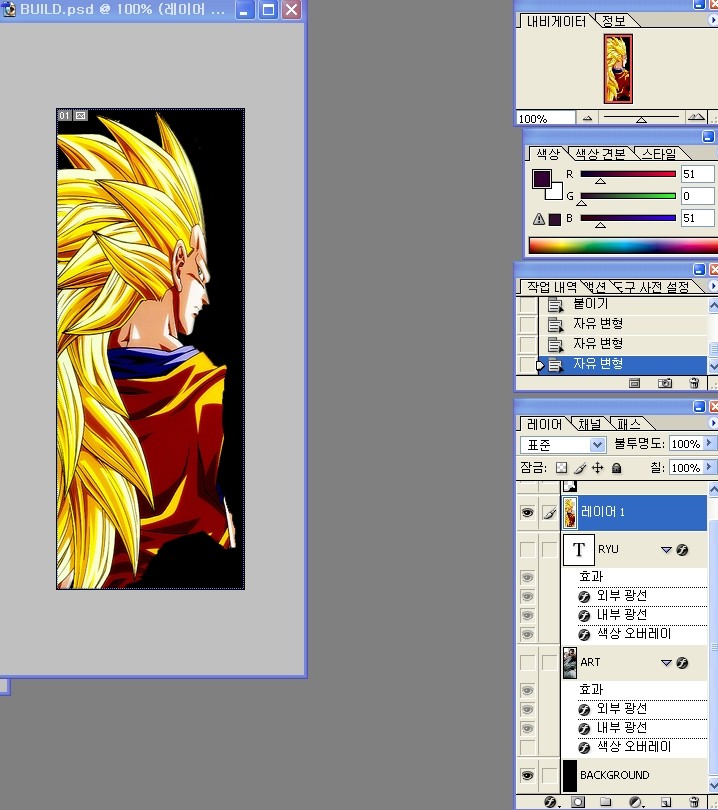This screenshot has height=810, width=718.
Task: Click the history snapshot camera icon
Action: coord(665,383)
